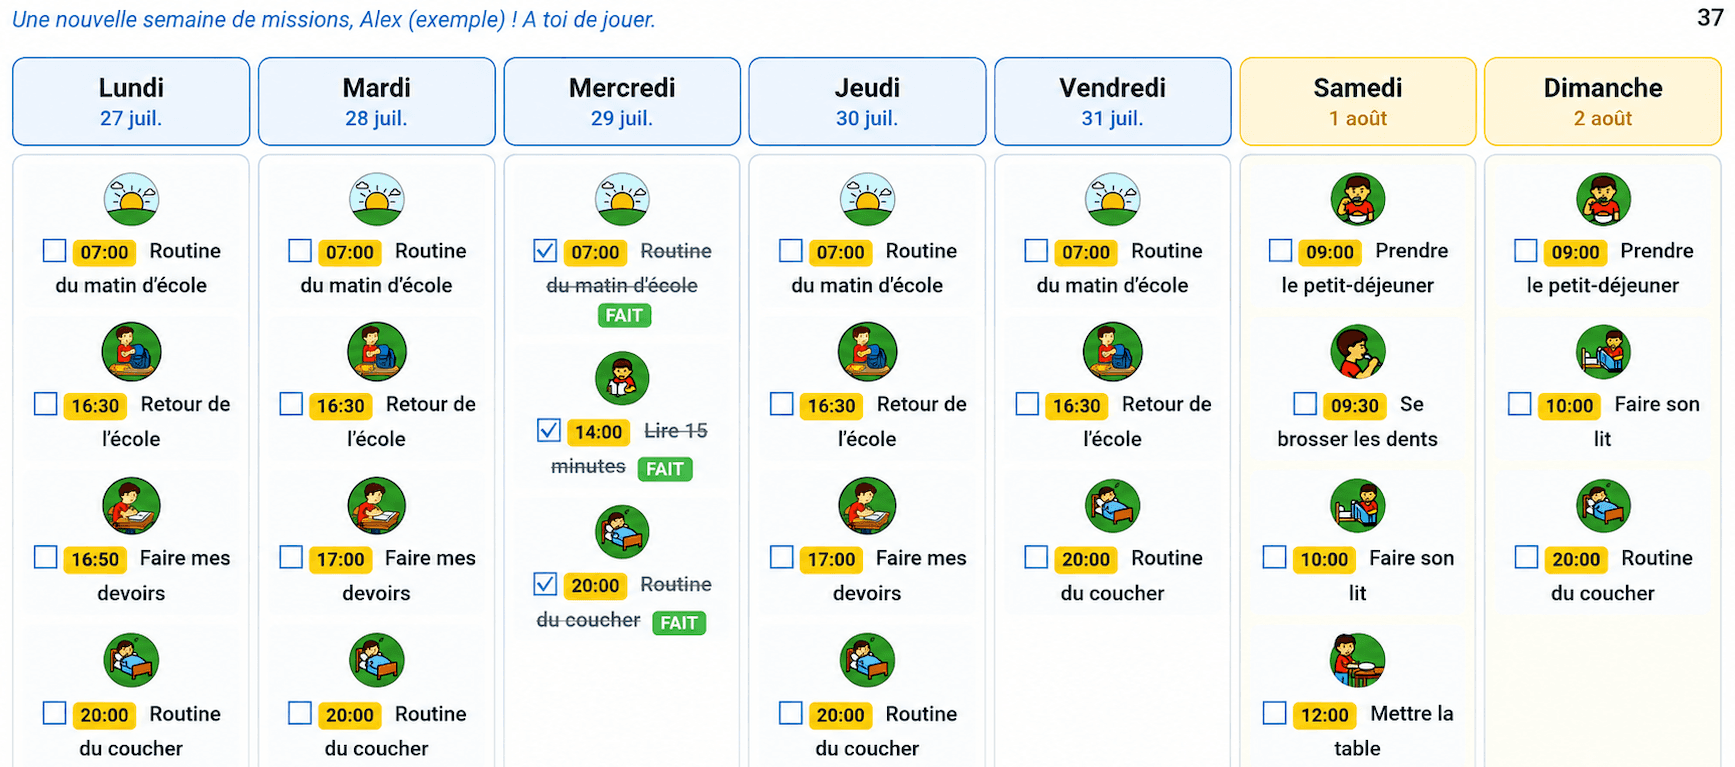Click the sunrise icon under Lundi
1735x767 pixels.
(131, 198)
